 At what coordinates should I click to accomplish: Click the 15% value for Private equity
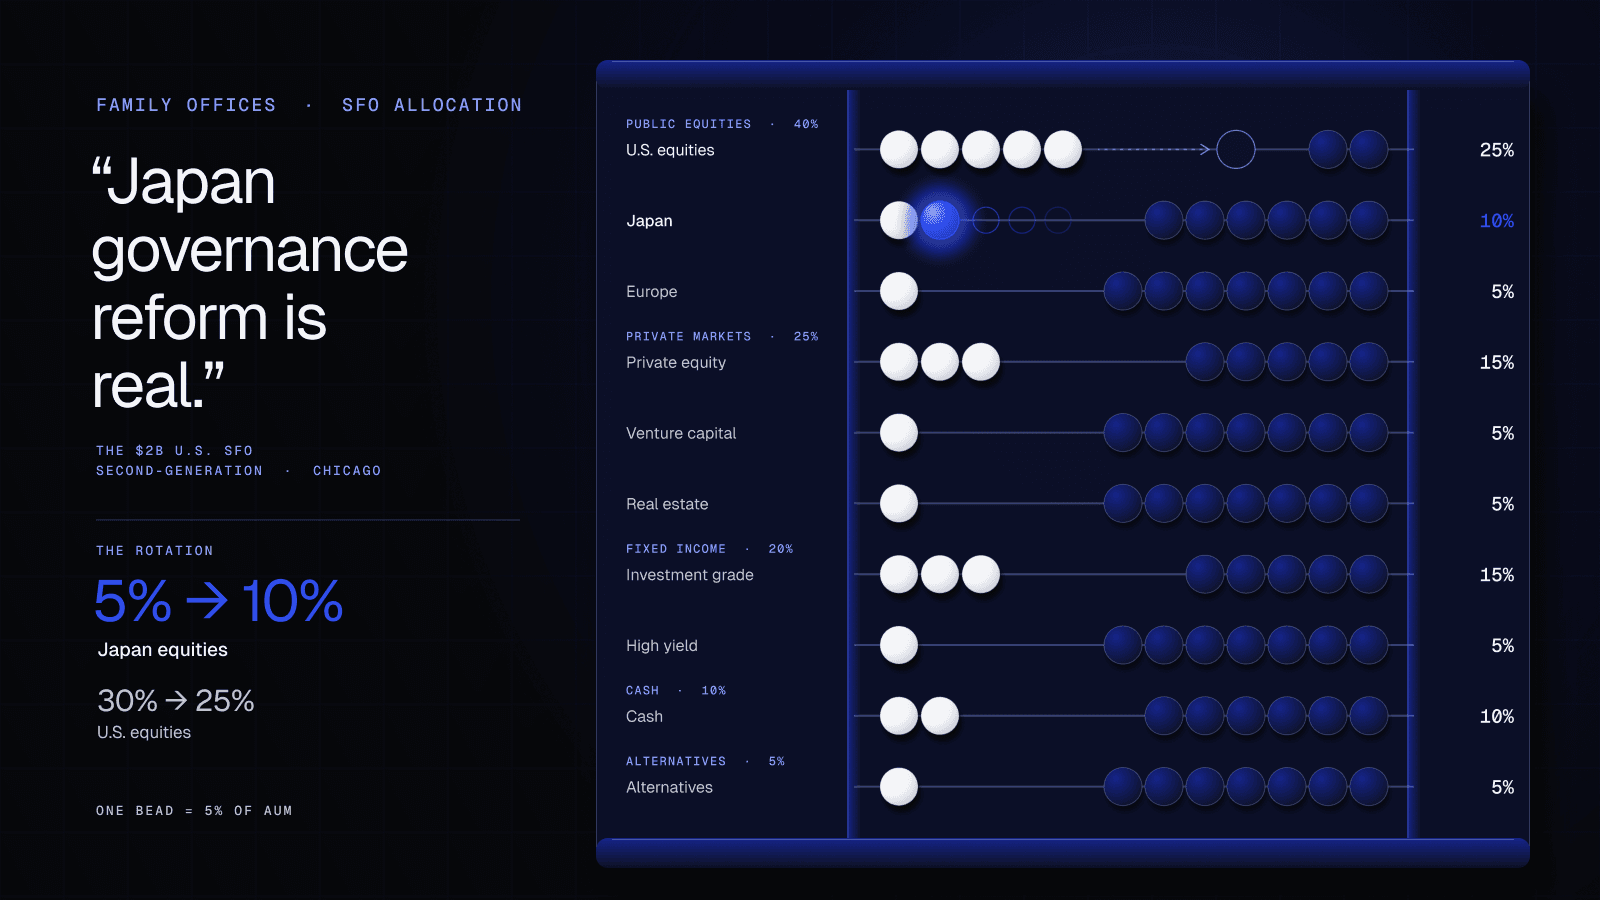pos(1497,363)
